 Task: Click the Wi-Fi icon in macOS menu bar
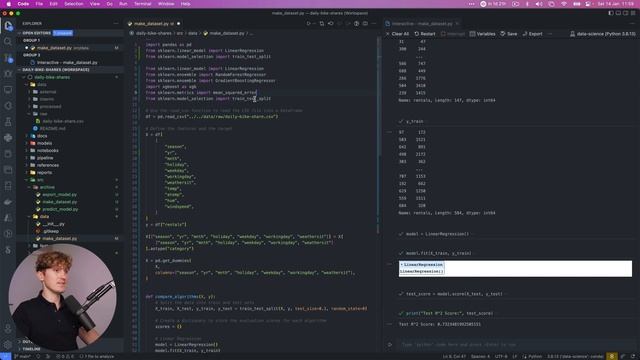point(564,4)
